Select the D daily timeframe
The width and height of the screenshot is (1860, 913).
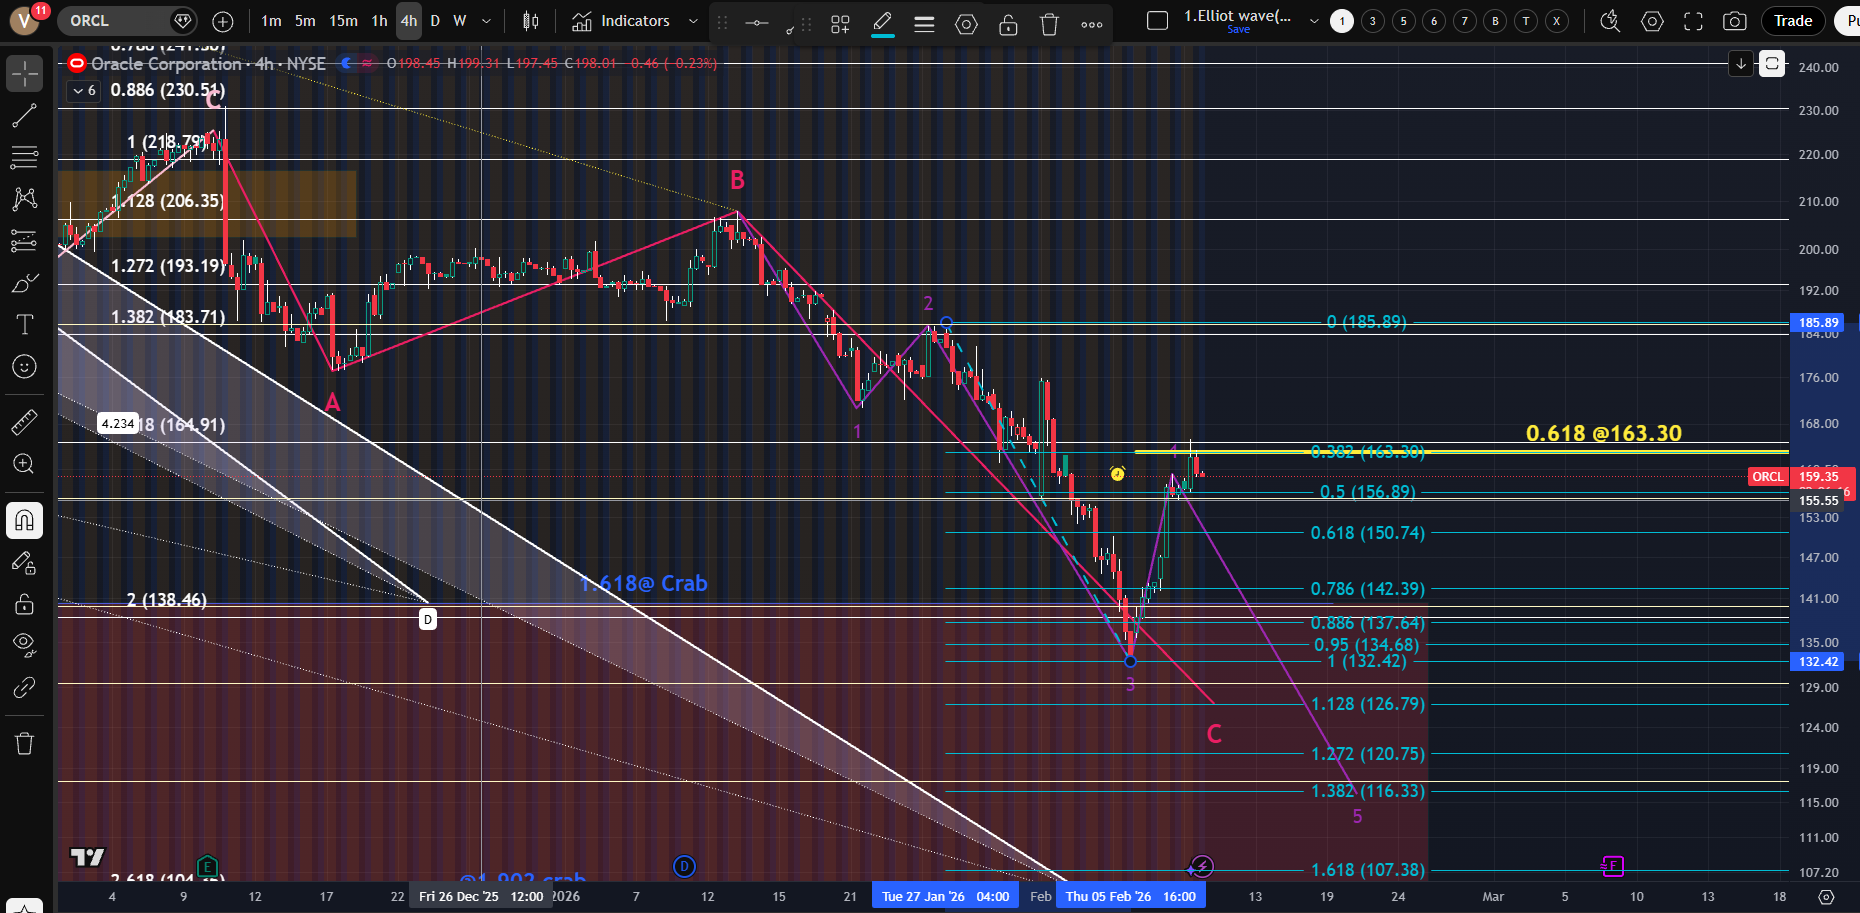click(x=435, y=21)
